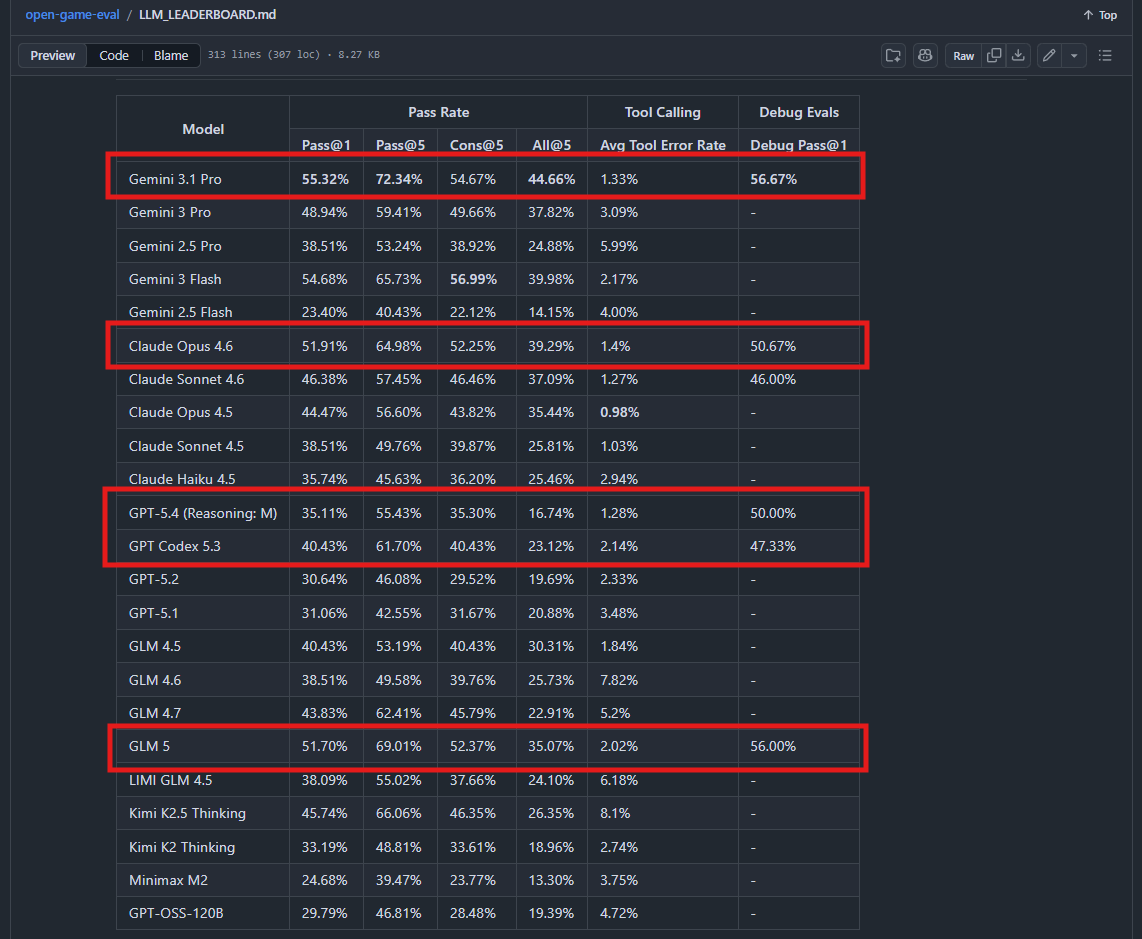
Task: Select the Pass Rate group header
Action: [438, 112]
